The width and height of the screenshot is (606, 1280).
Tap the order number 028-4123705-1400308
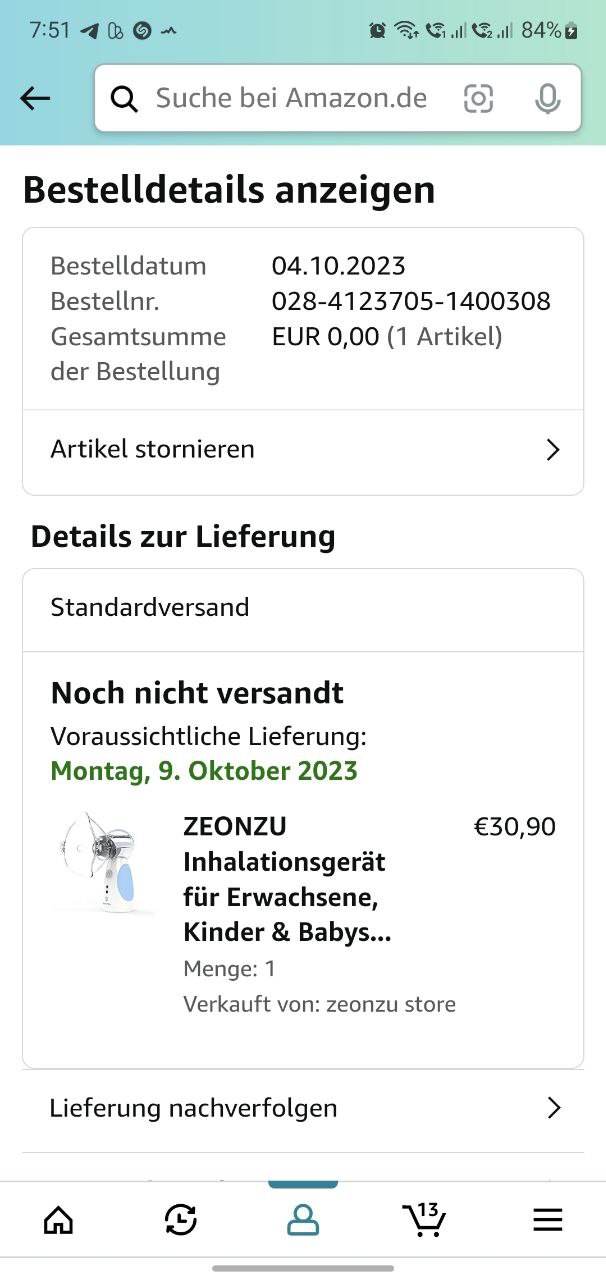pyautogui.click(x=411, y=301)
